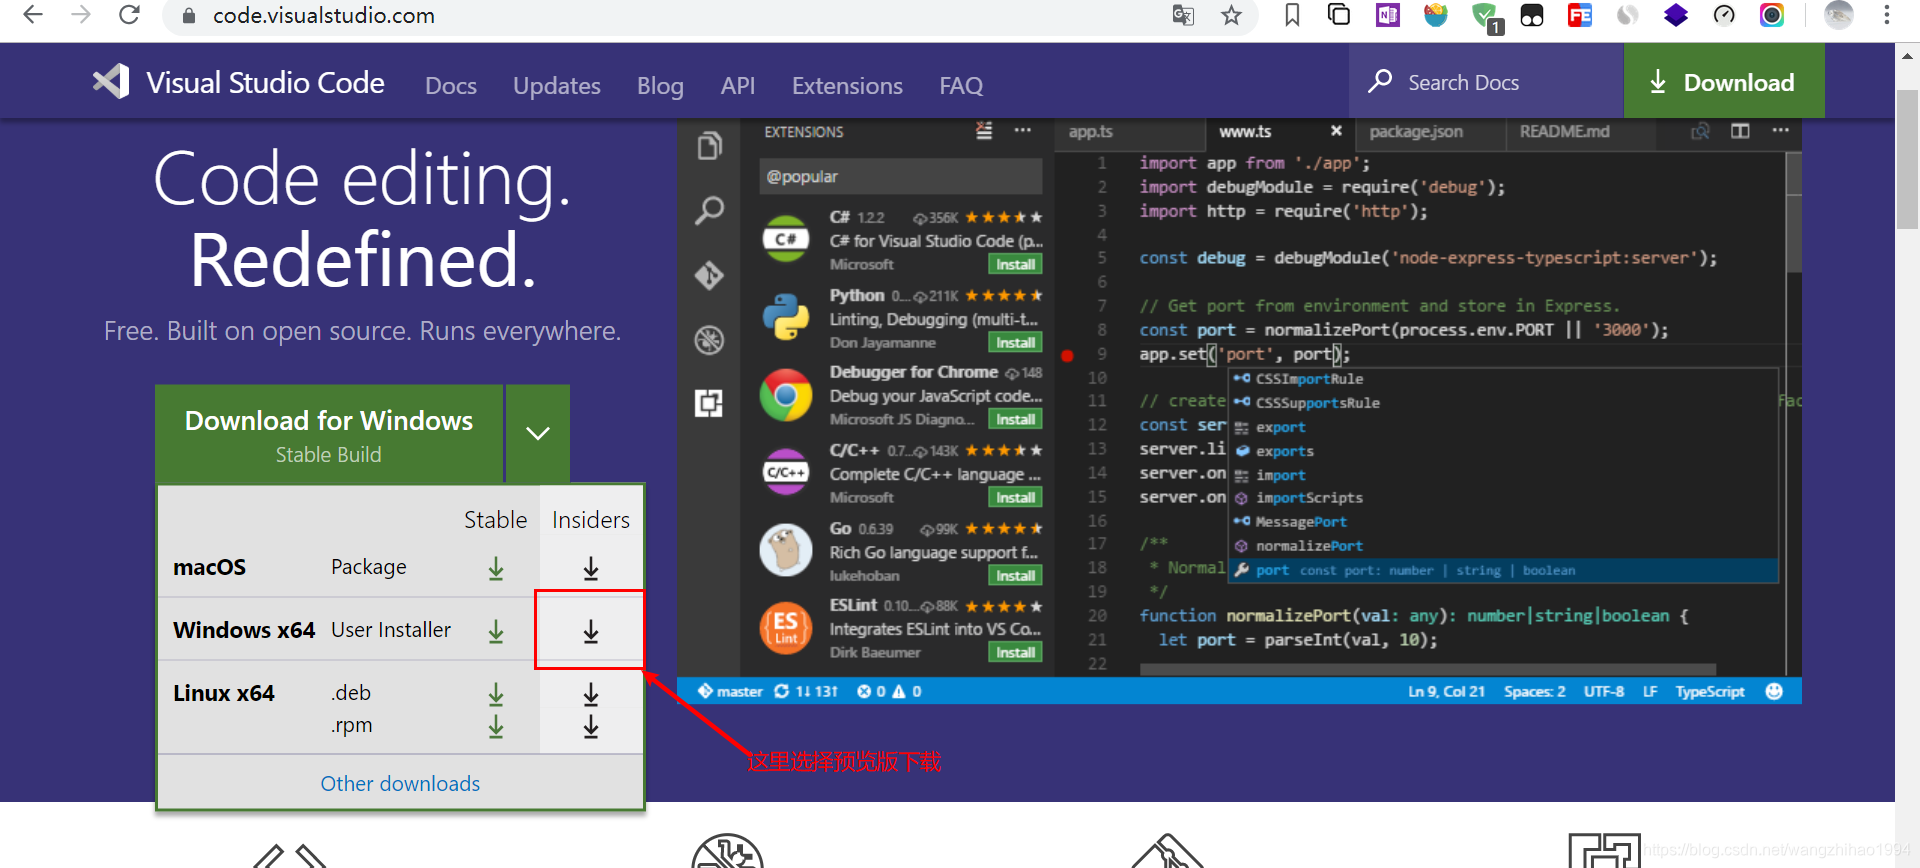The height and width of the screenshot is (868, 1920).
Task: Download Linux .rpm Insiders arrow
Action: (591, 726)
